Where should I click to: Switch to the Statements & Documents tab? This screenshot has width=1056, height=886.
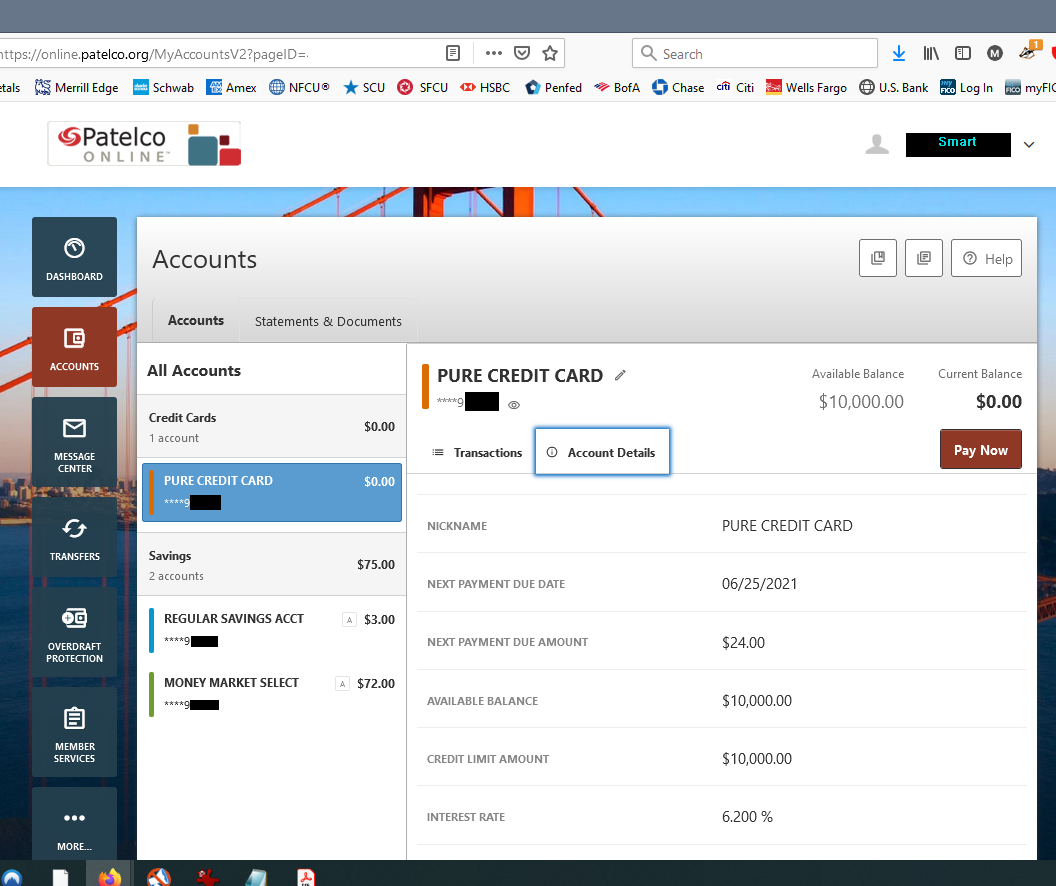click(x=328, y=321)
